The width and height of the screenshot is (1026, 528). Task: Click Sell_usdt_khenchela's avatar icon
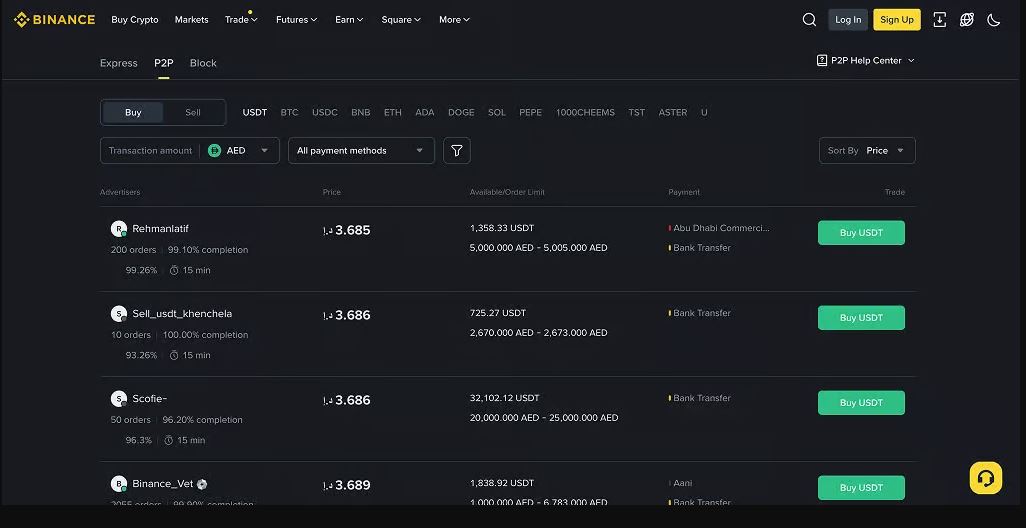[118, 314]
